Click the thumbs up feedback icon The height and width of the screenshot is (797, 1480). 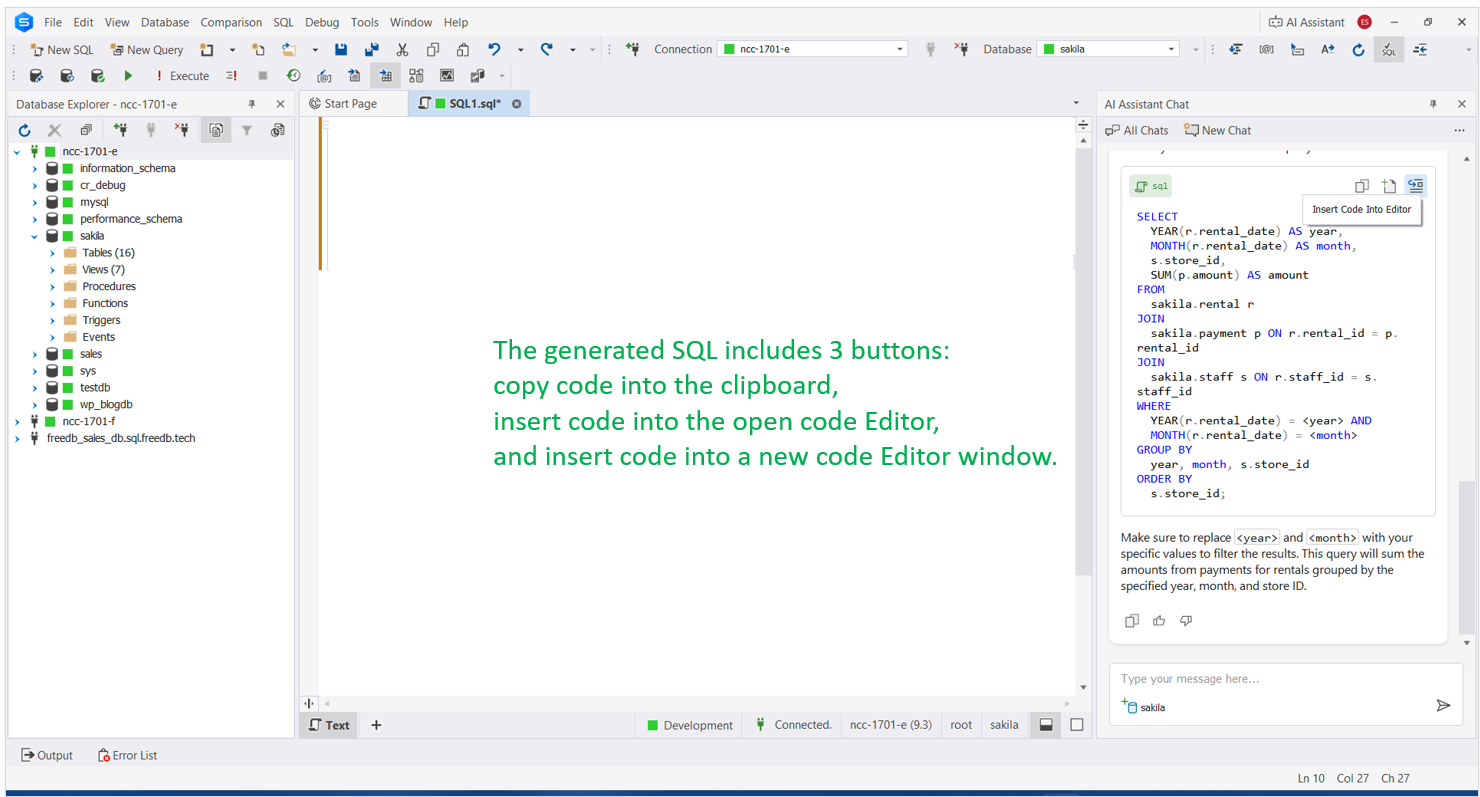(1159, 621)
